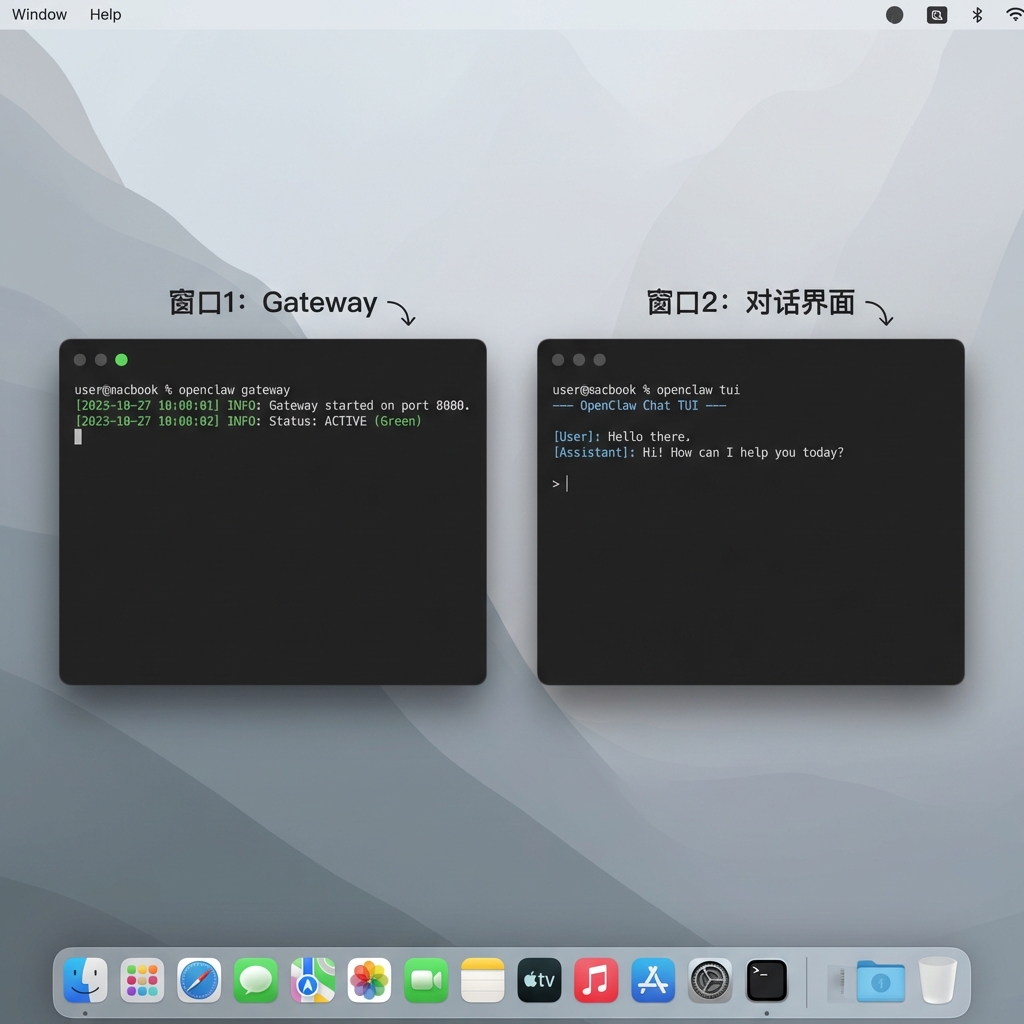Launch Safari from the dock

coord(199,981)
